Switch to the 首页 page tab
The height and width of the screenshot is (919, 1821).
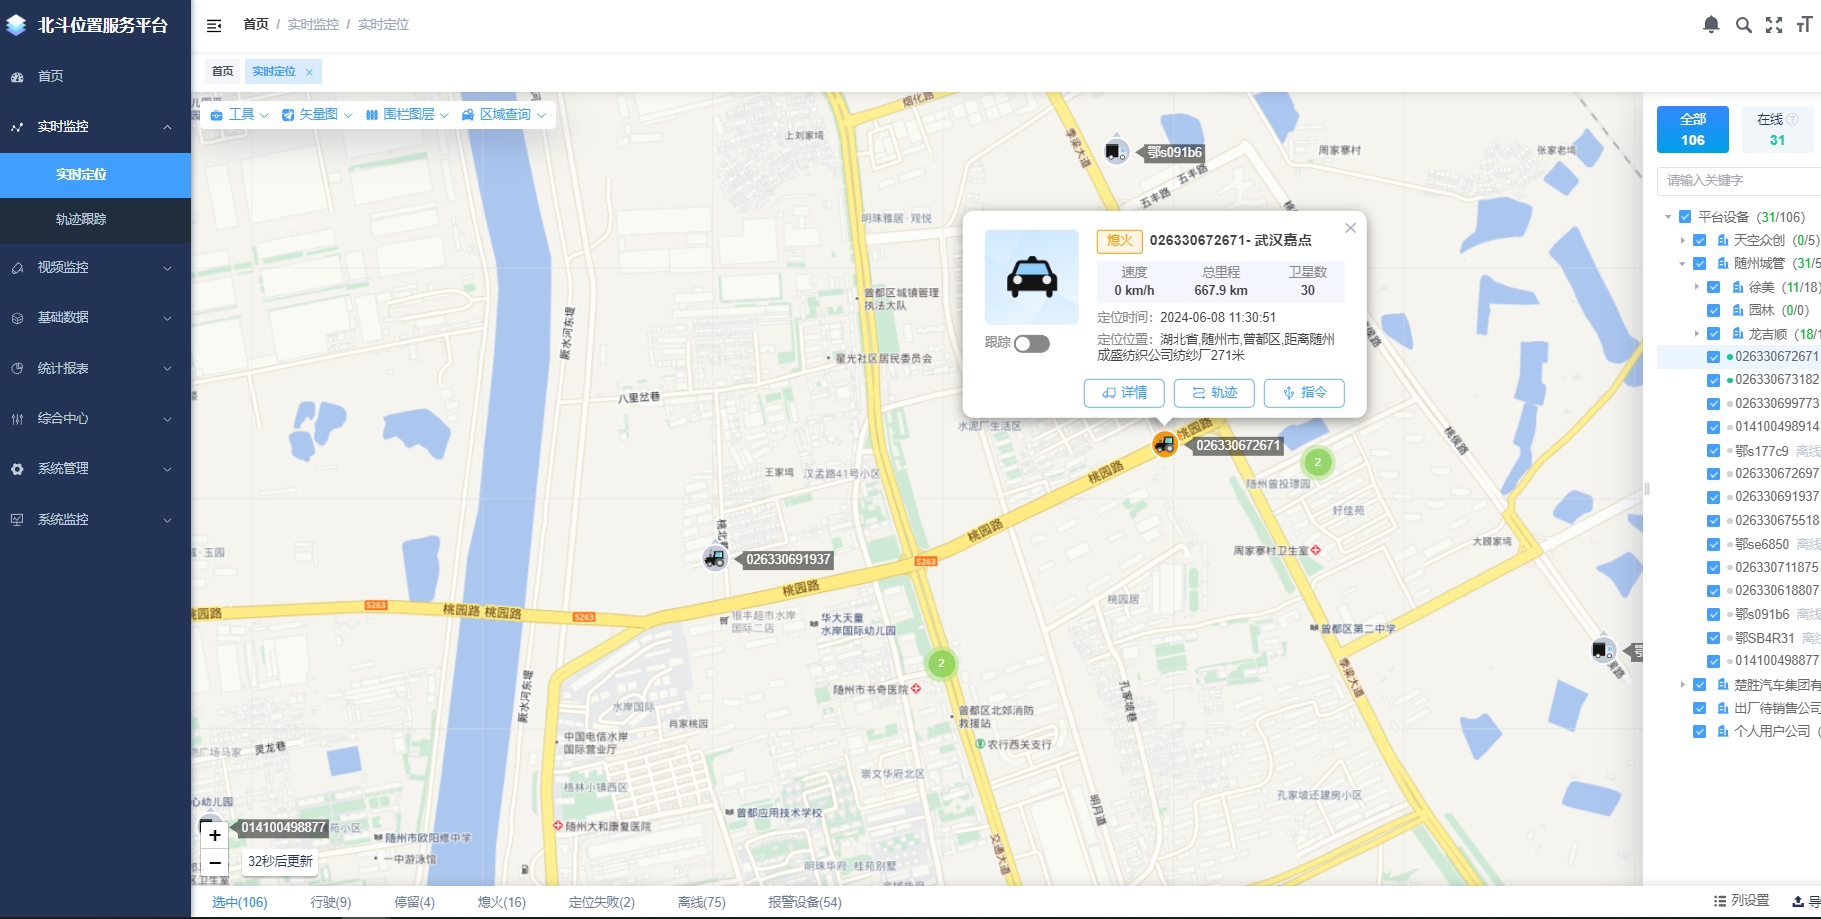pos(222,72)
